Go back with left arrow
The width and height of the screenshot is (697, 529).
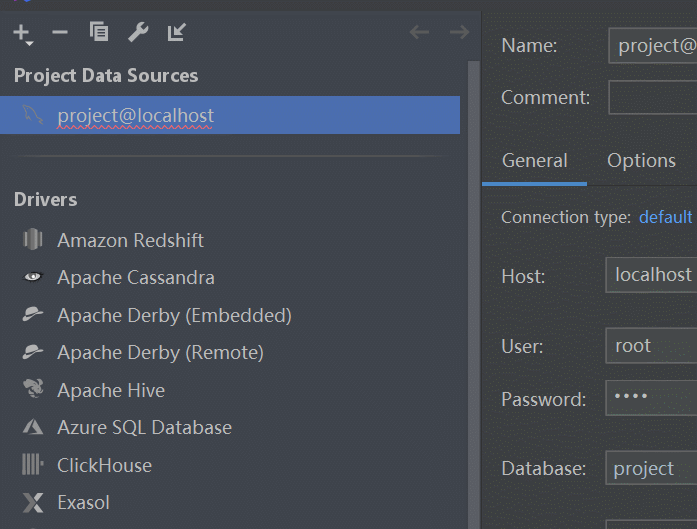click(x=419, y=32)
